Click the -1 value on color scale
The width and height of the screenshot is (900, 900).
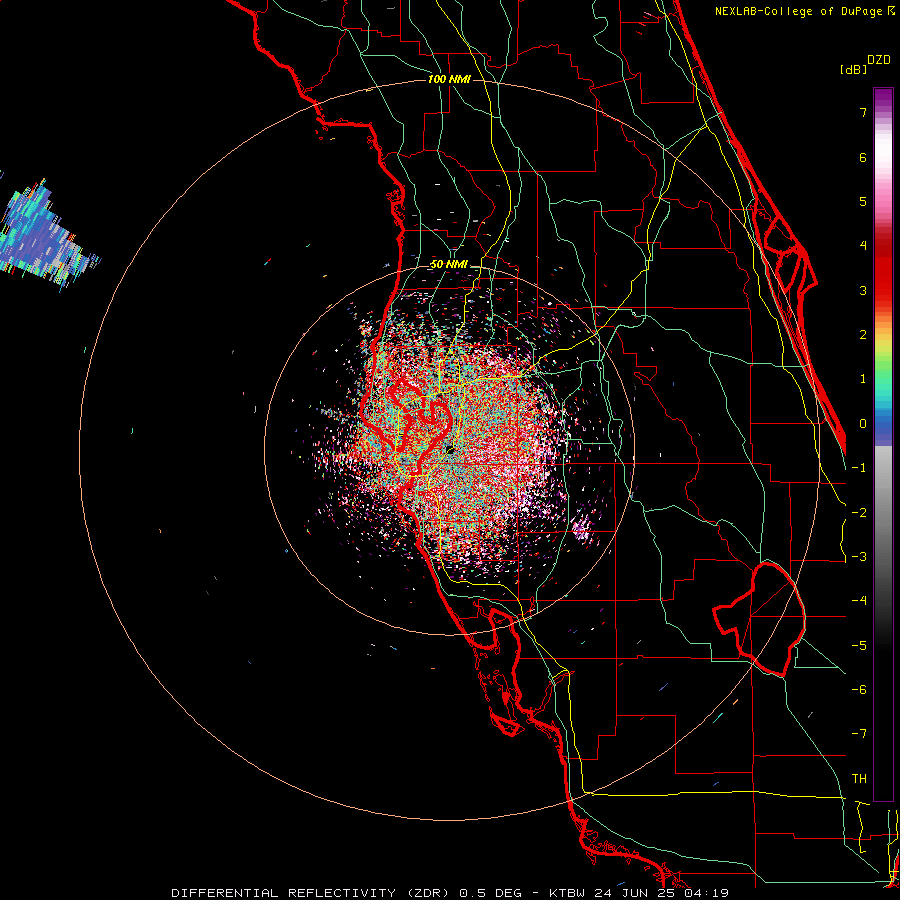(x=859, y=468)
